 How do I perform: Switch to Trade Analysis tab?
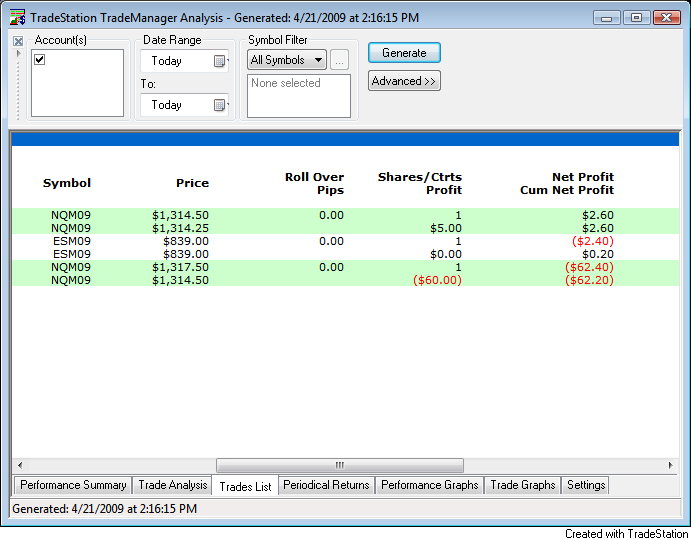tap(172, 485)
